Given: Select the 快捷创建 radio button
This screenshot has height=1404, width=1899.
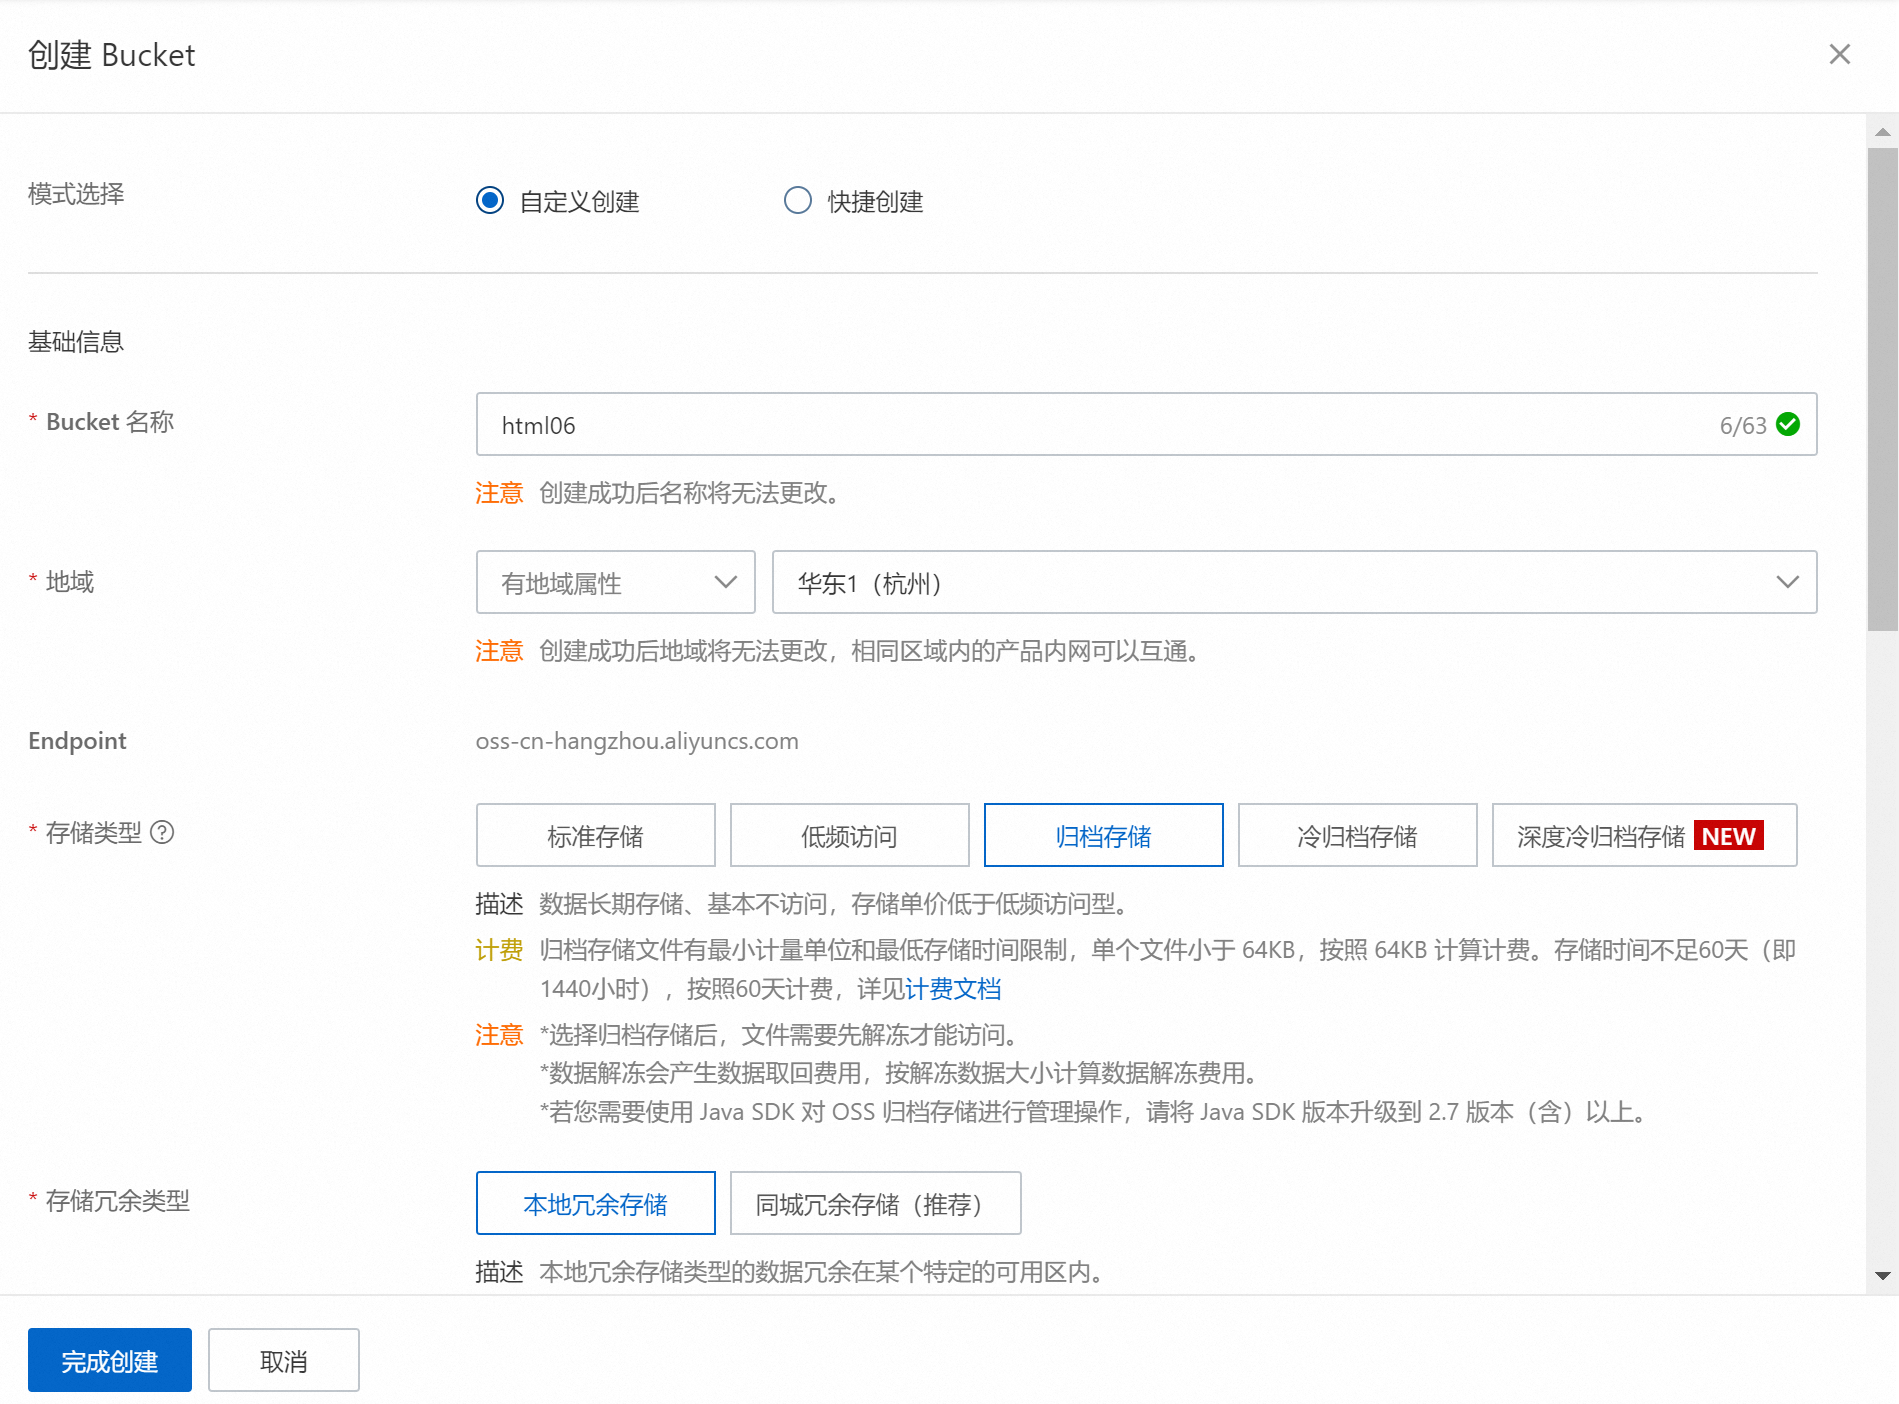Looking at the screenshot, I should [x=797, y=201].
